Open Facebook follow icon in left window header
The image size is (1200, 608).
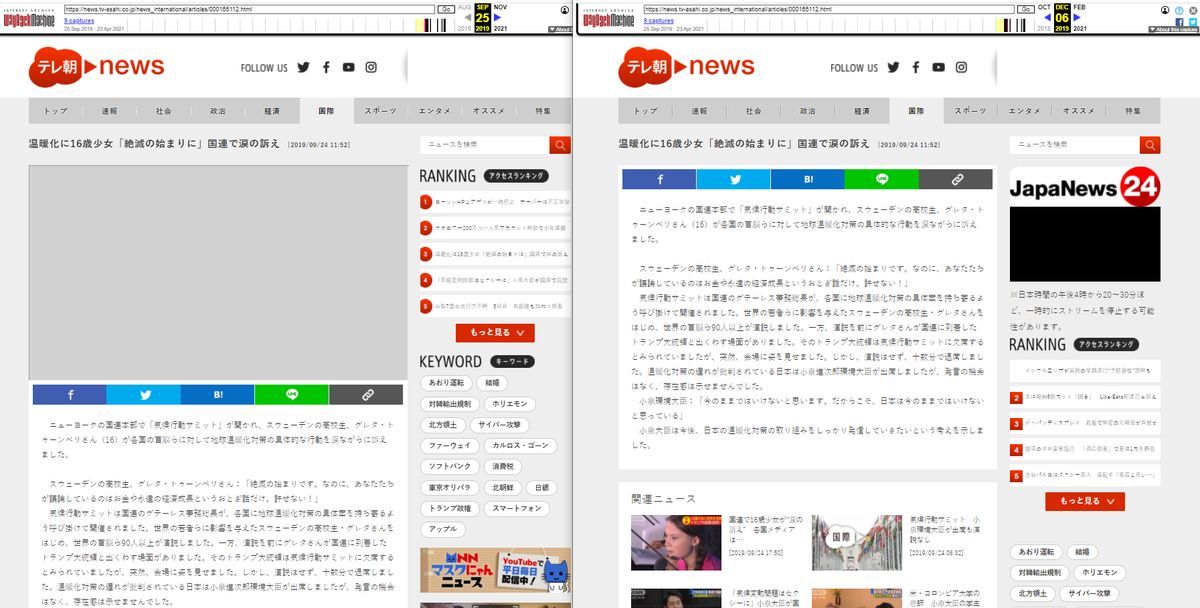point(326,67)
